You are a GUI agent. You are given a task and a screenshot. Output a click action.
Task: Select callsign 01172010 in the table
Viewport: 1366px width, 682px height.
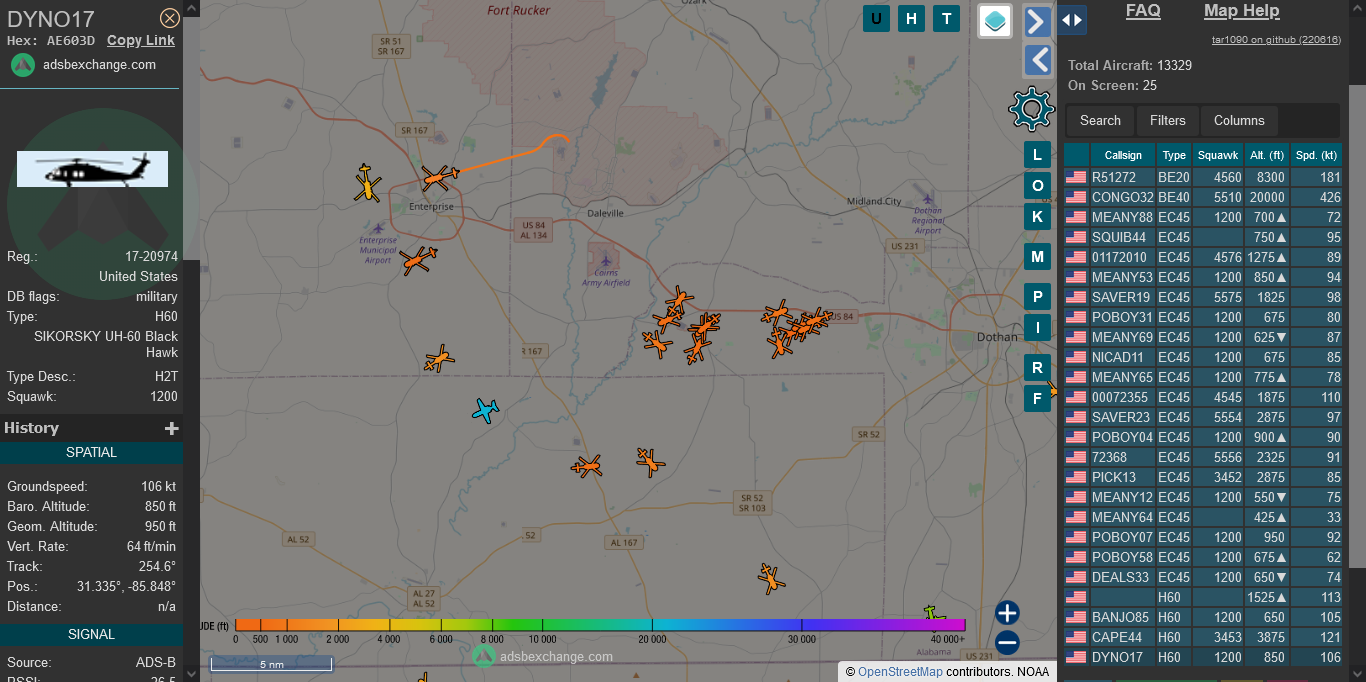pyautogui.click(x=1119, y=257)
